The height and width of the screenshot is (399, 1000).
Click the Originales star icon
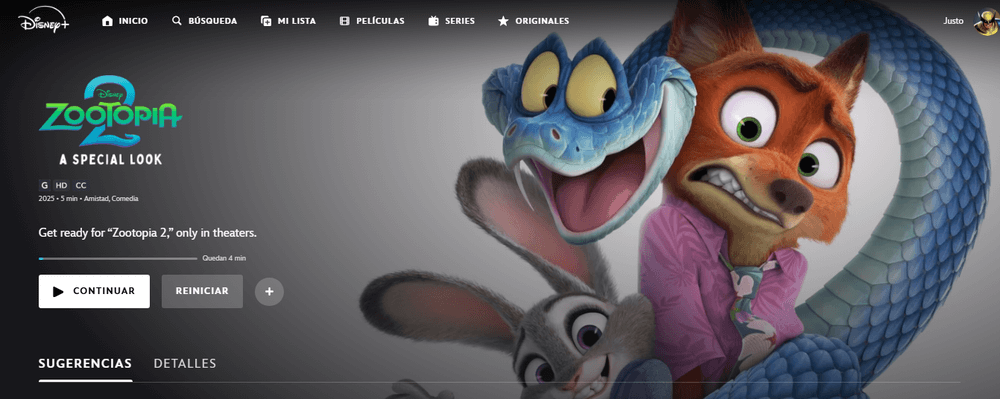[503, 21]
